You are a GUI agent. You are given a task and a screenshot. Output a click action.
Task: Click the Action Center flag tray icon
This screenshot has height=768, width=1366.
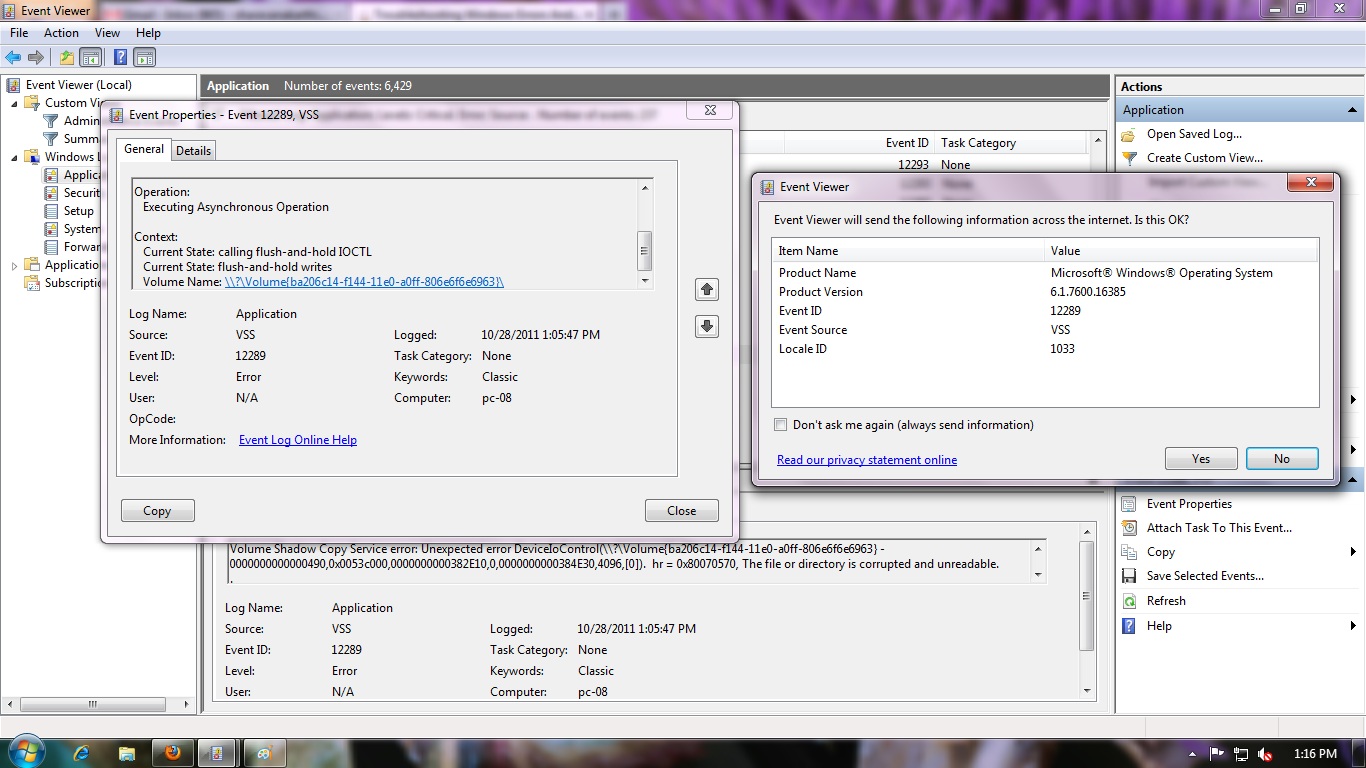tap(1217, 754)
